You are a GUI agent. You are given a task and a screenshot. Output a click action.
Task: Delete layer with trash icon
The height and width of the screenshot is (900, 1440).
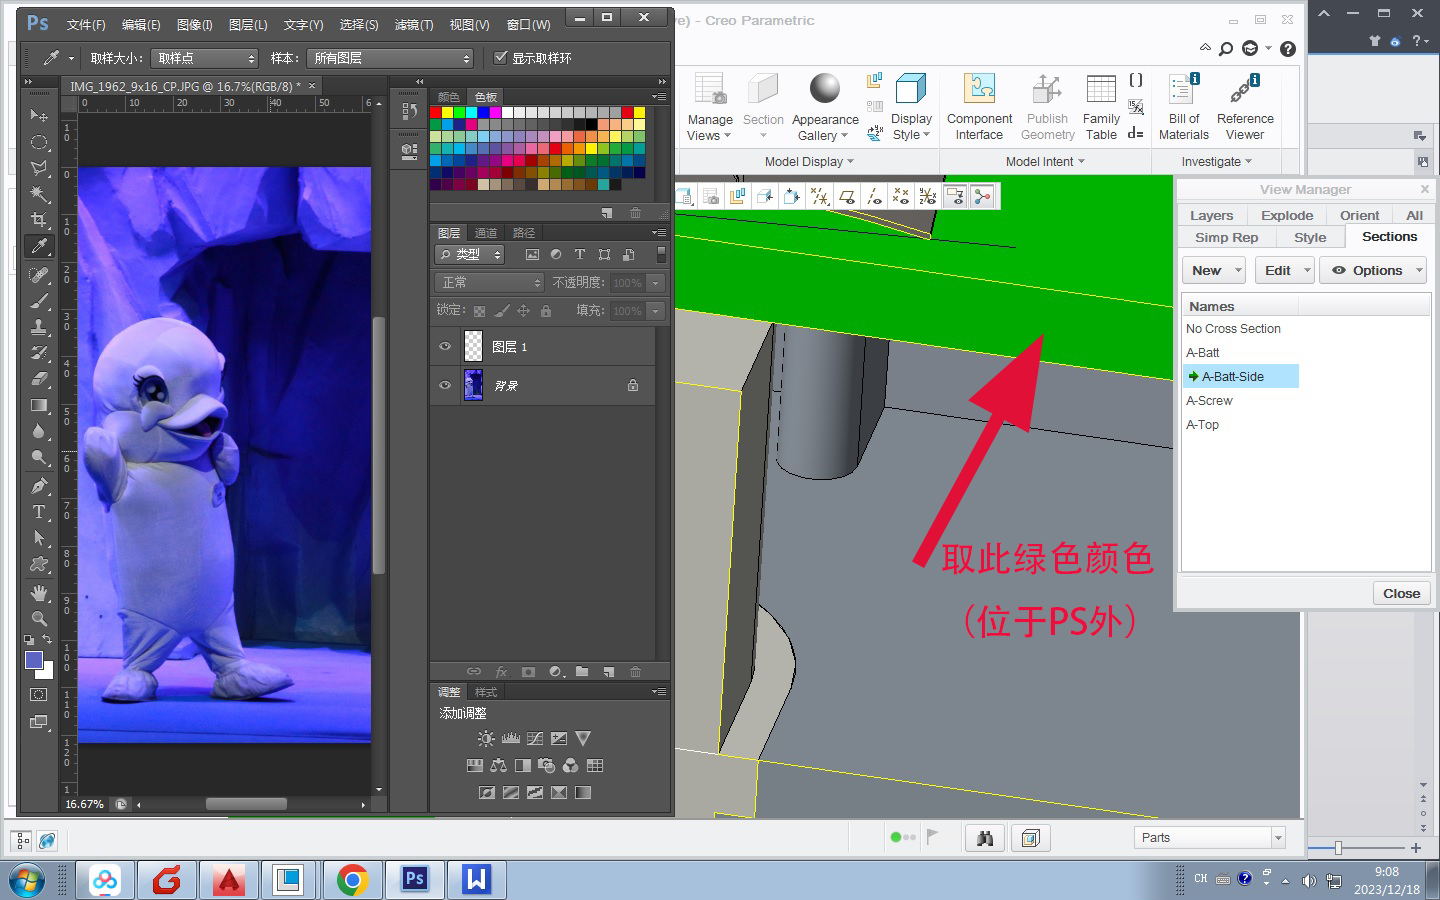coord(635,672)
